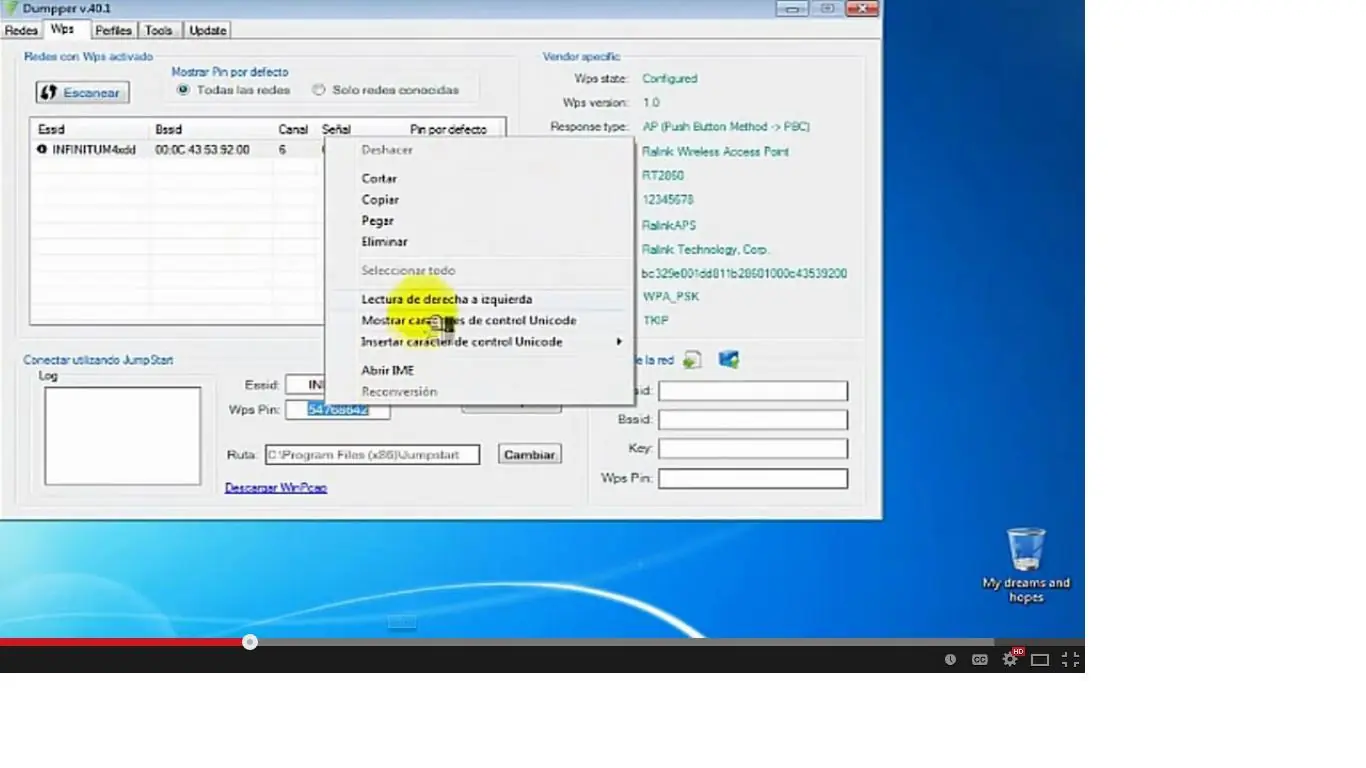This screenshot has height=768, width=1366.
Task: Expand Insertar carácter de control Unicode submenu
Action: 479,341
